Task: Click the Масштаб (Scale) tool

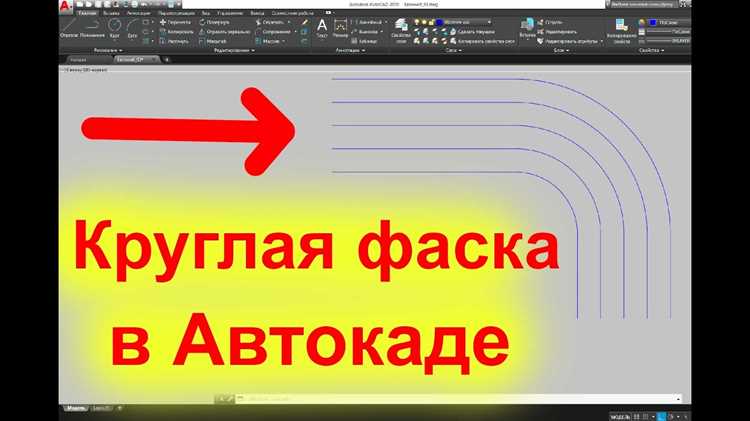Action: (x=212, y=41)
